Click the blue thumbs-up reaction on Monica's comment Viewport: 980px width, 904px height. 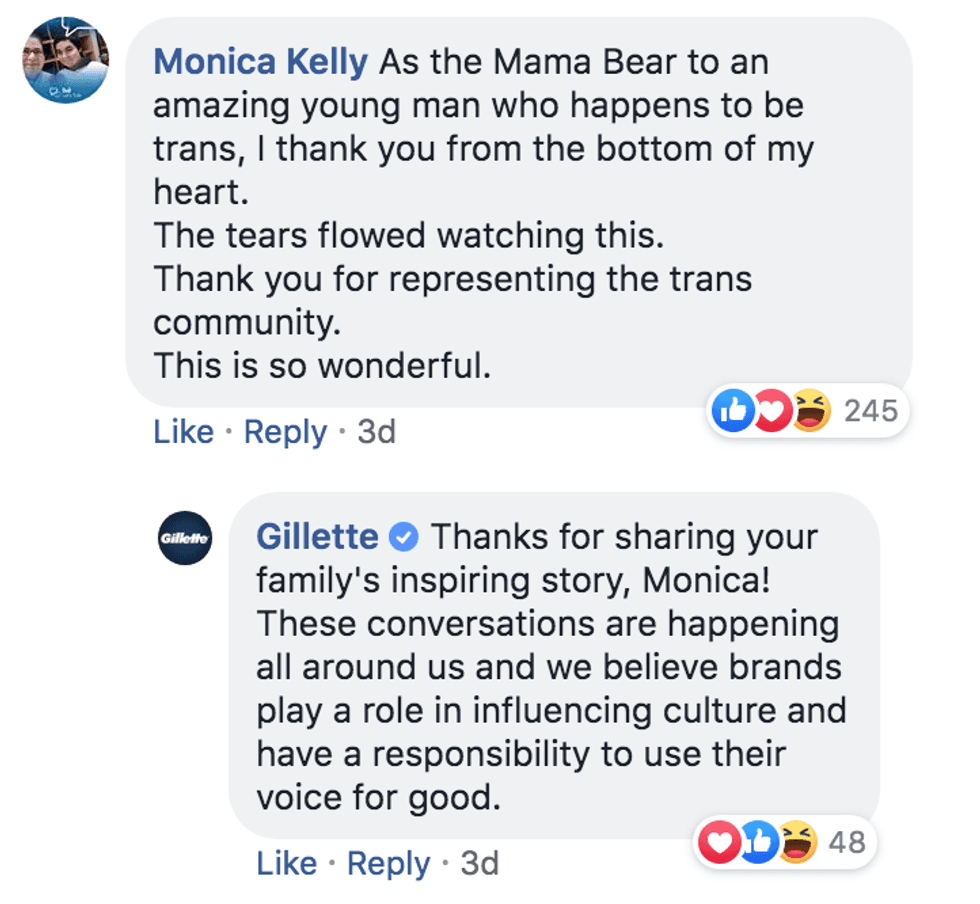(733, 411)
